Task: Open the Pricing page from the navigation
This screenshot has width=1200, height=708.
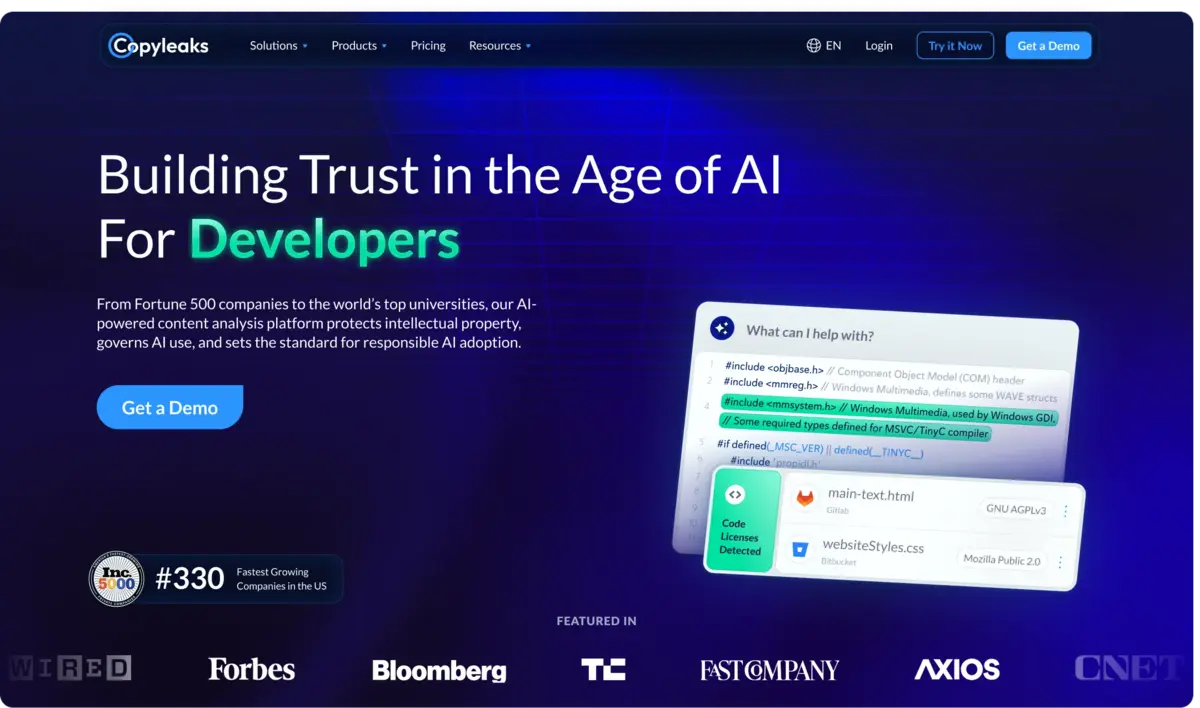Action: 428,45
